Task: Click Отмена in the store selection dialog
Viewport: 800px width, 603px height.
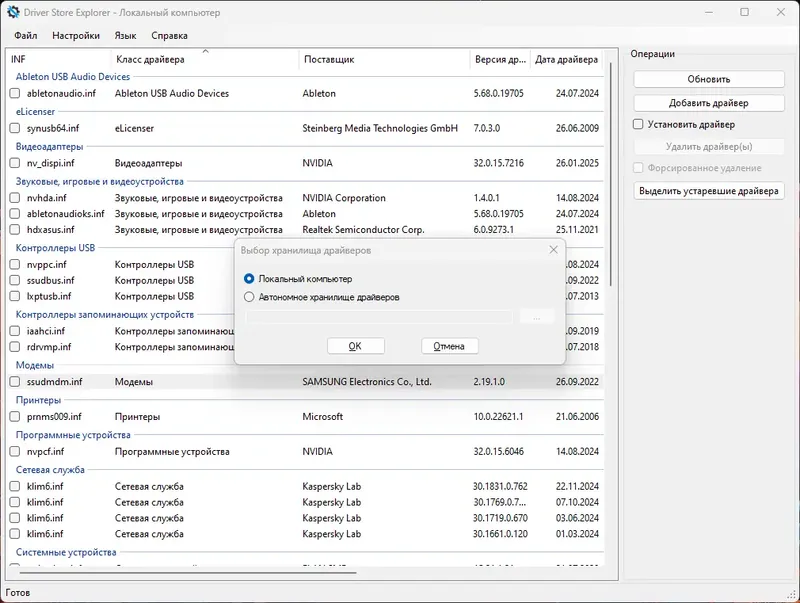Action: tap(449, 346)
